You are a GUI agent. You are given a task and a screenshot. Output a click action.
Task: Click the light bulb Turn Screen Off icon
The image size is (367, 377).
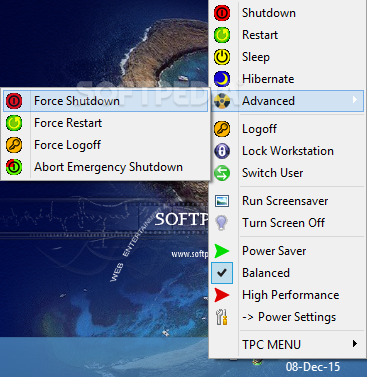[222, 223]
